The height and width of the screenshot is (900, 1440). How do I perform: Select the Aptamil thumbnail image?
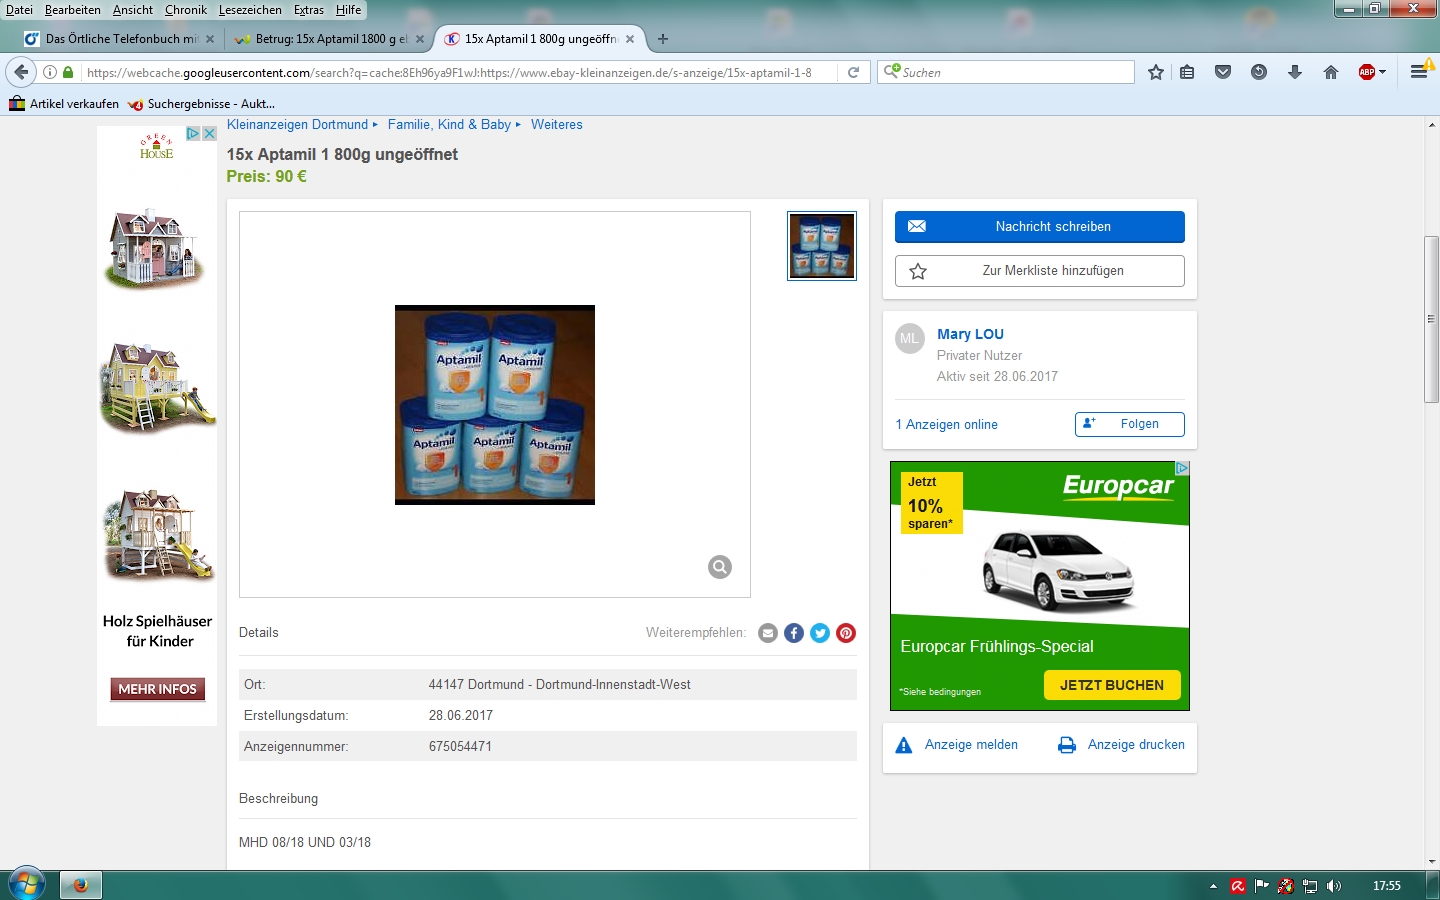[x=822, y=246]
